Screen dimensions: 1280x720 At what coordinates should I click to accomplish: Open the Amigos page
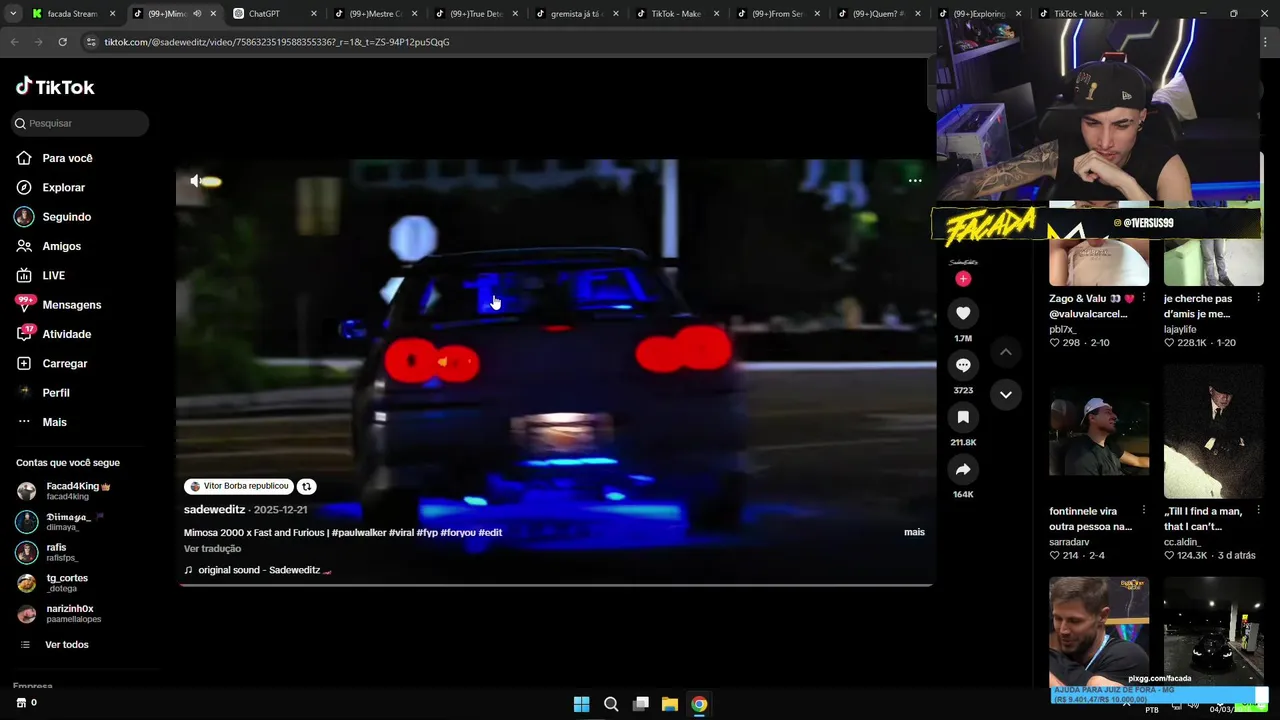point(61,246)
